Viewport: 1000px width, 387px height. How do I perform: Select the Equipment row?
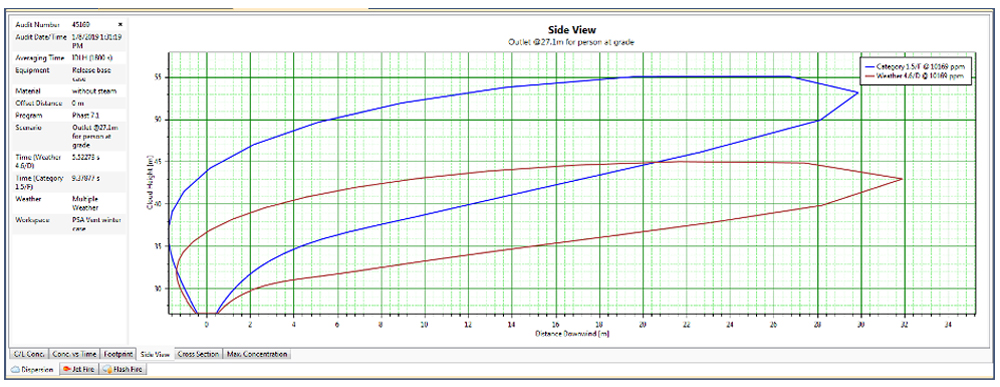[x=69, y=75]
